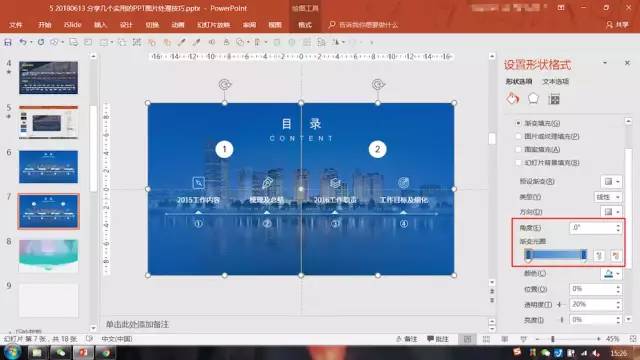The width and height of the screenshot is (640, 360).
Task: Open the gradient stop color picker
Action: (x=611, y=273)
